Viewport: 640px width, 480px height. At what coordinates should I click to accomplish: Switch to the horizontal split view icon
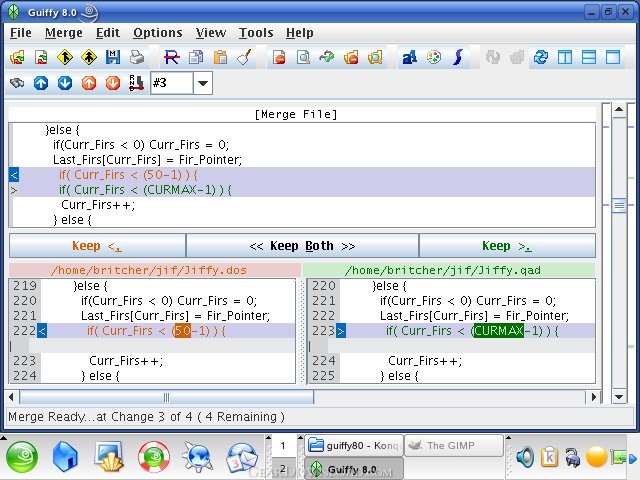(589, 57)
